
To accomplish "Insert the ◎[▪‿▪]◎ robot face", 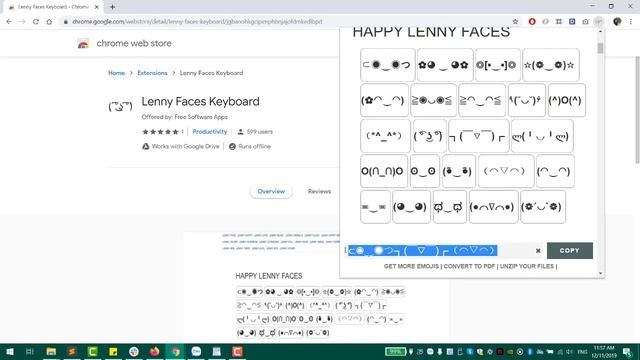I will click(498, 65).
